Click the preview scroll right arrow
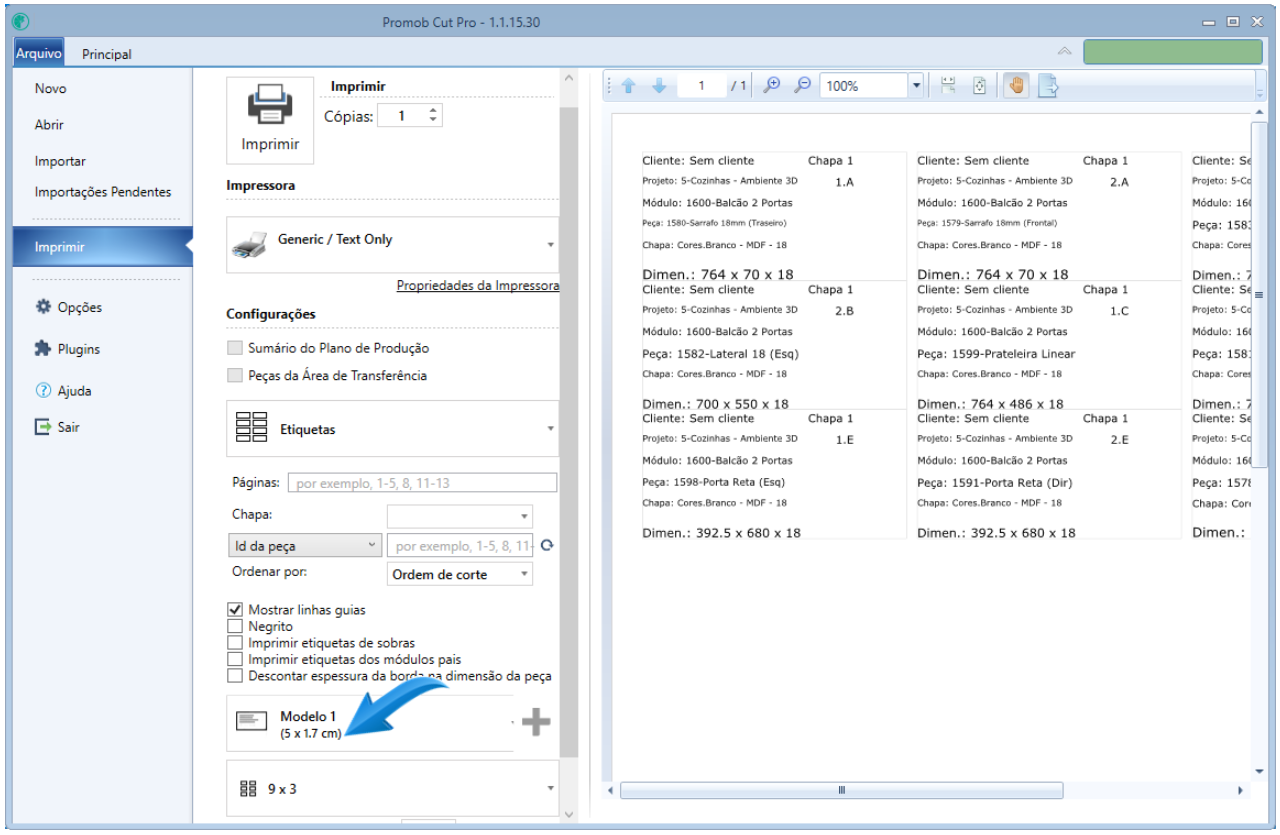Viewport: 1280px width, 835px height. tap(1241, 790)
